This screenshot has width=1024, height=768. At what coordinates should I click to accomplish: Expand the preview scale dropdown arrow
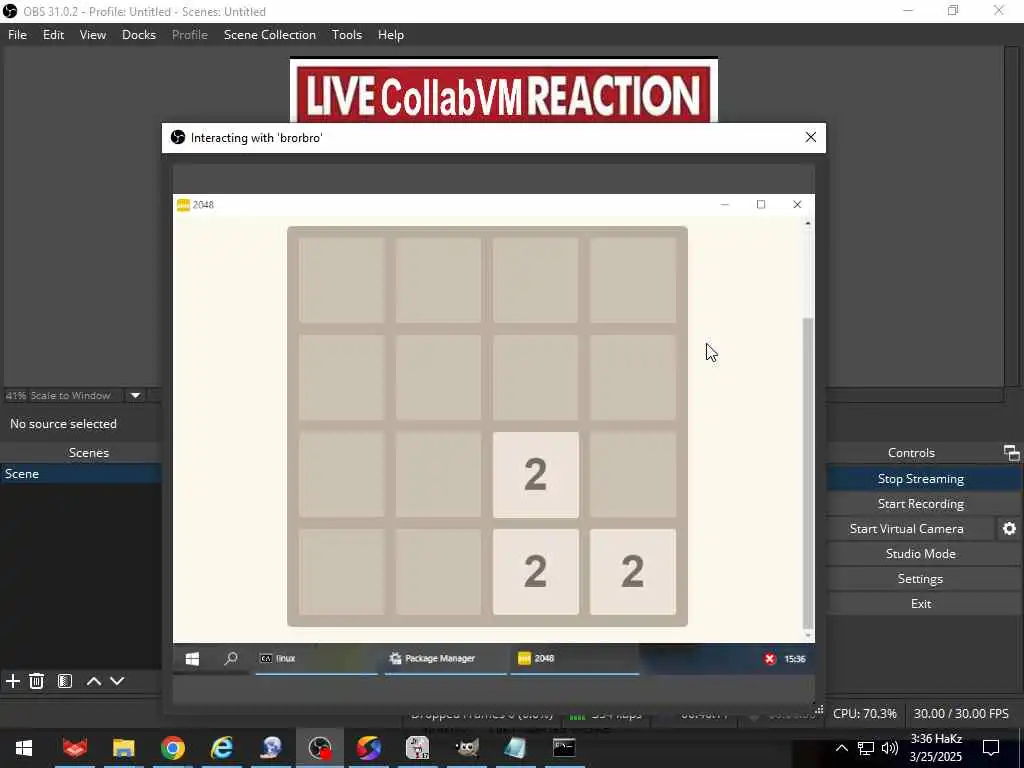[x=135, y=395]
